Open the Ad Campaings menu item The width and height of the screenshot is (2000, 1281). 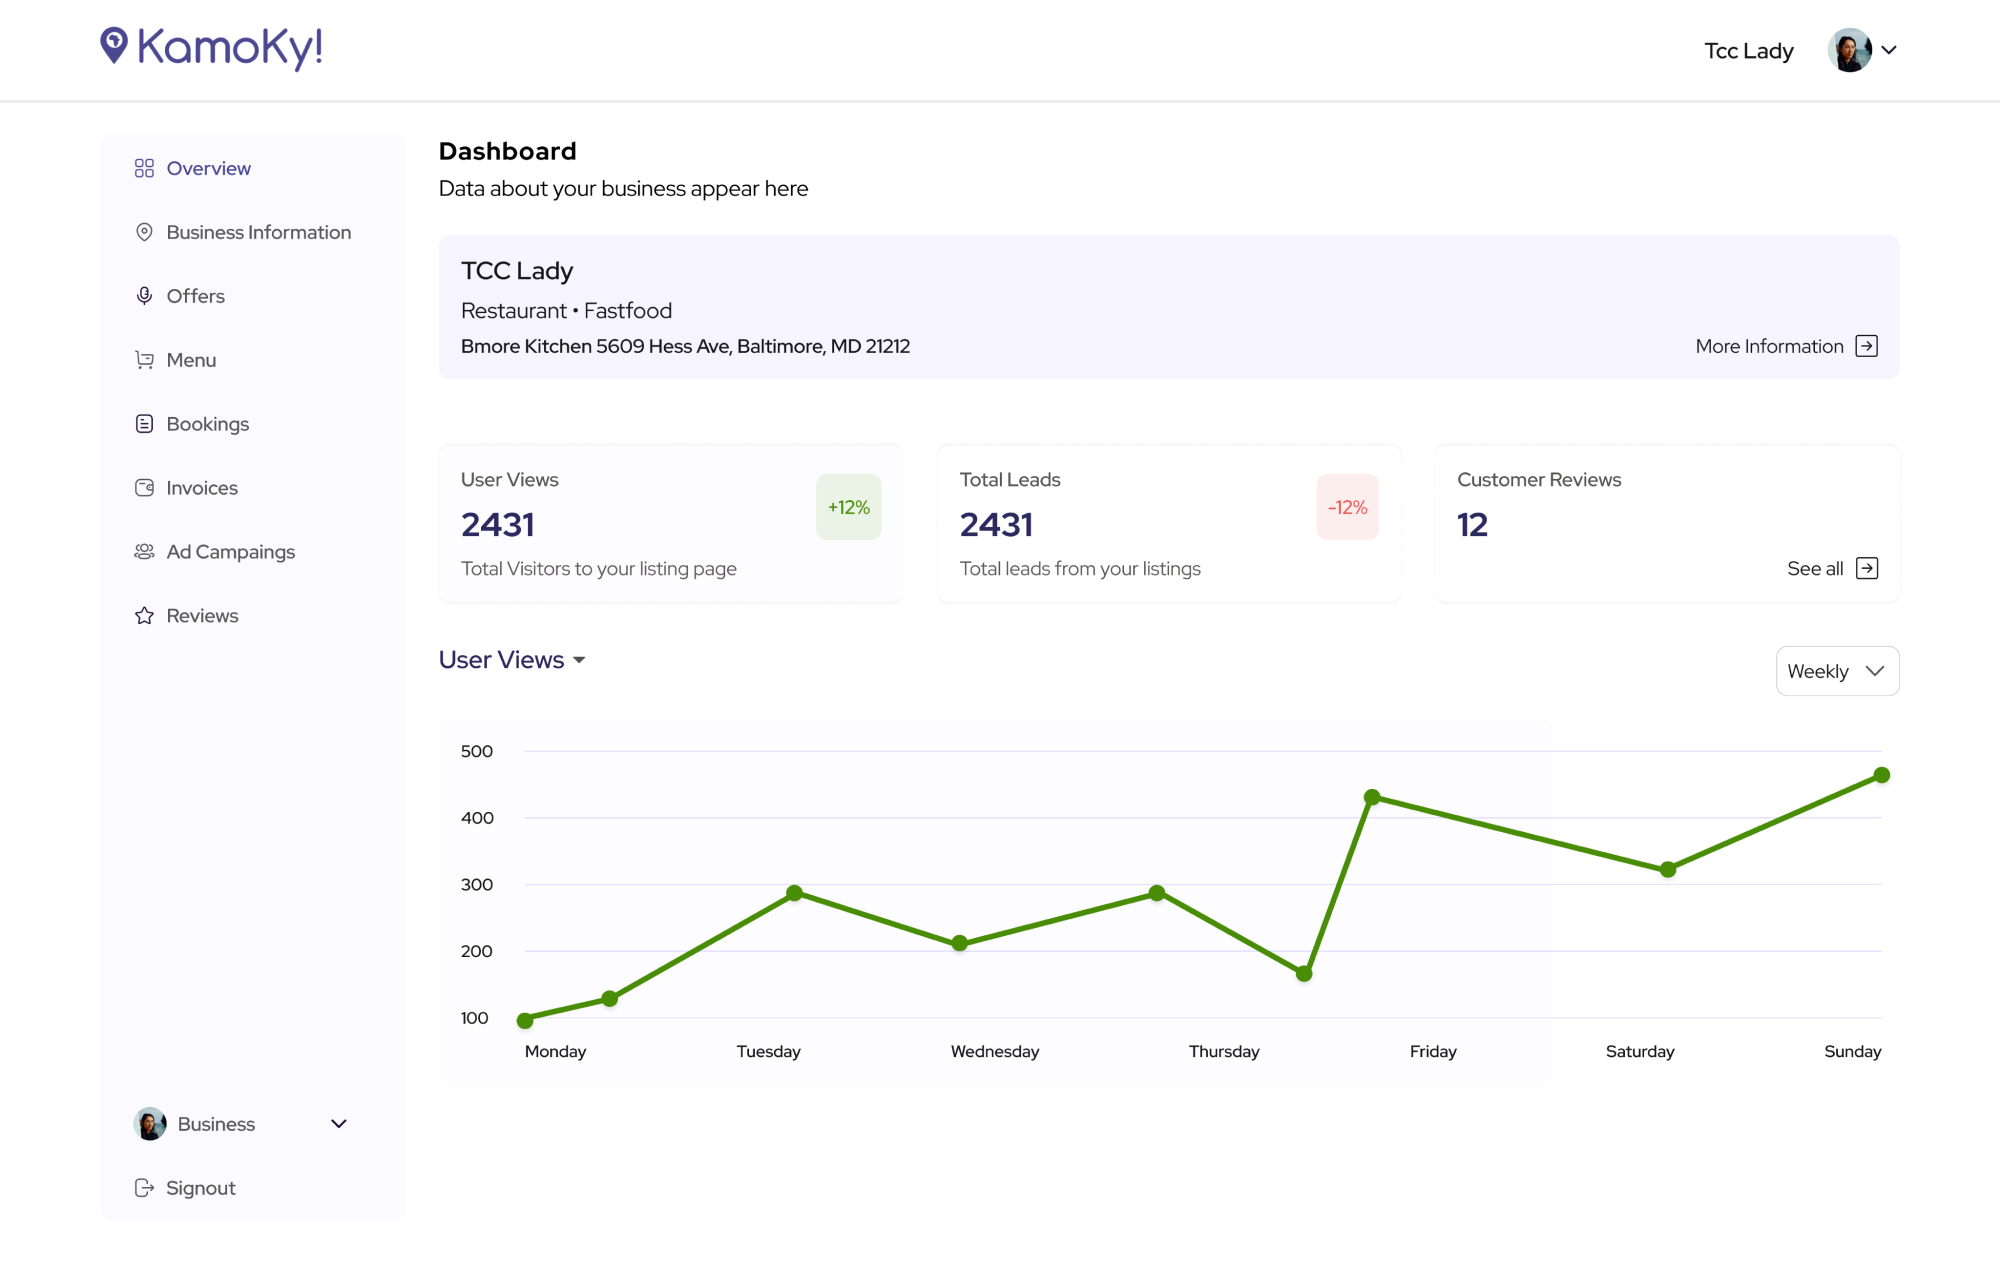230,552
